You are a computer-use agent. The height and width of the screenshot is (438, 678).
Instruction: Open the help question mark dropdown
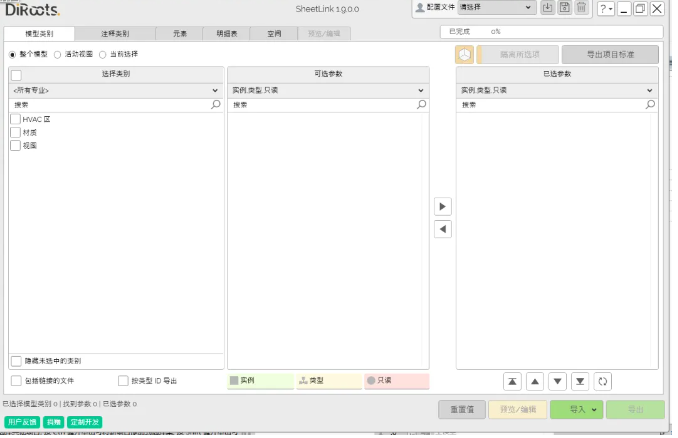(x=606, y=9)
